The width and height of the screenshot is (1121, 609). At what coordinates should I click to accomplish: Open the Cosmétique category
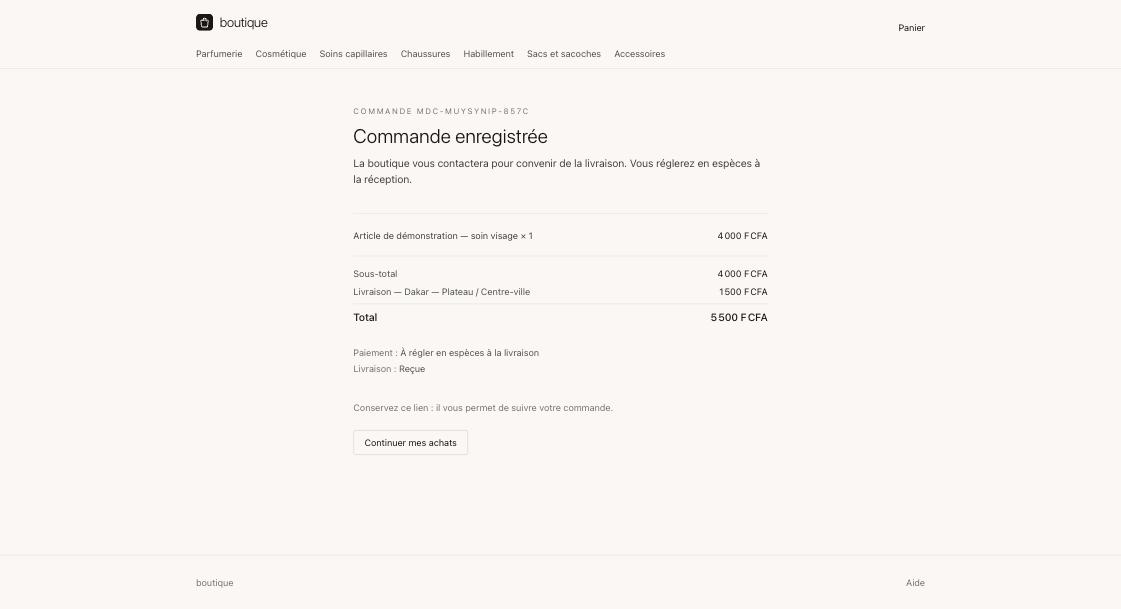click(280, 54)
